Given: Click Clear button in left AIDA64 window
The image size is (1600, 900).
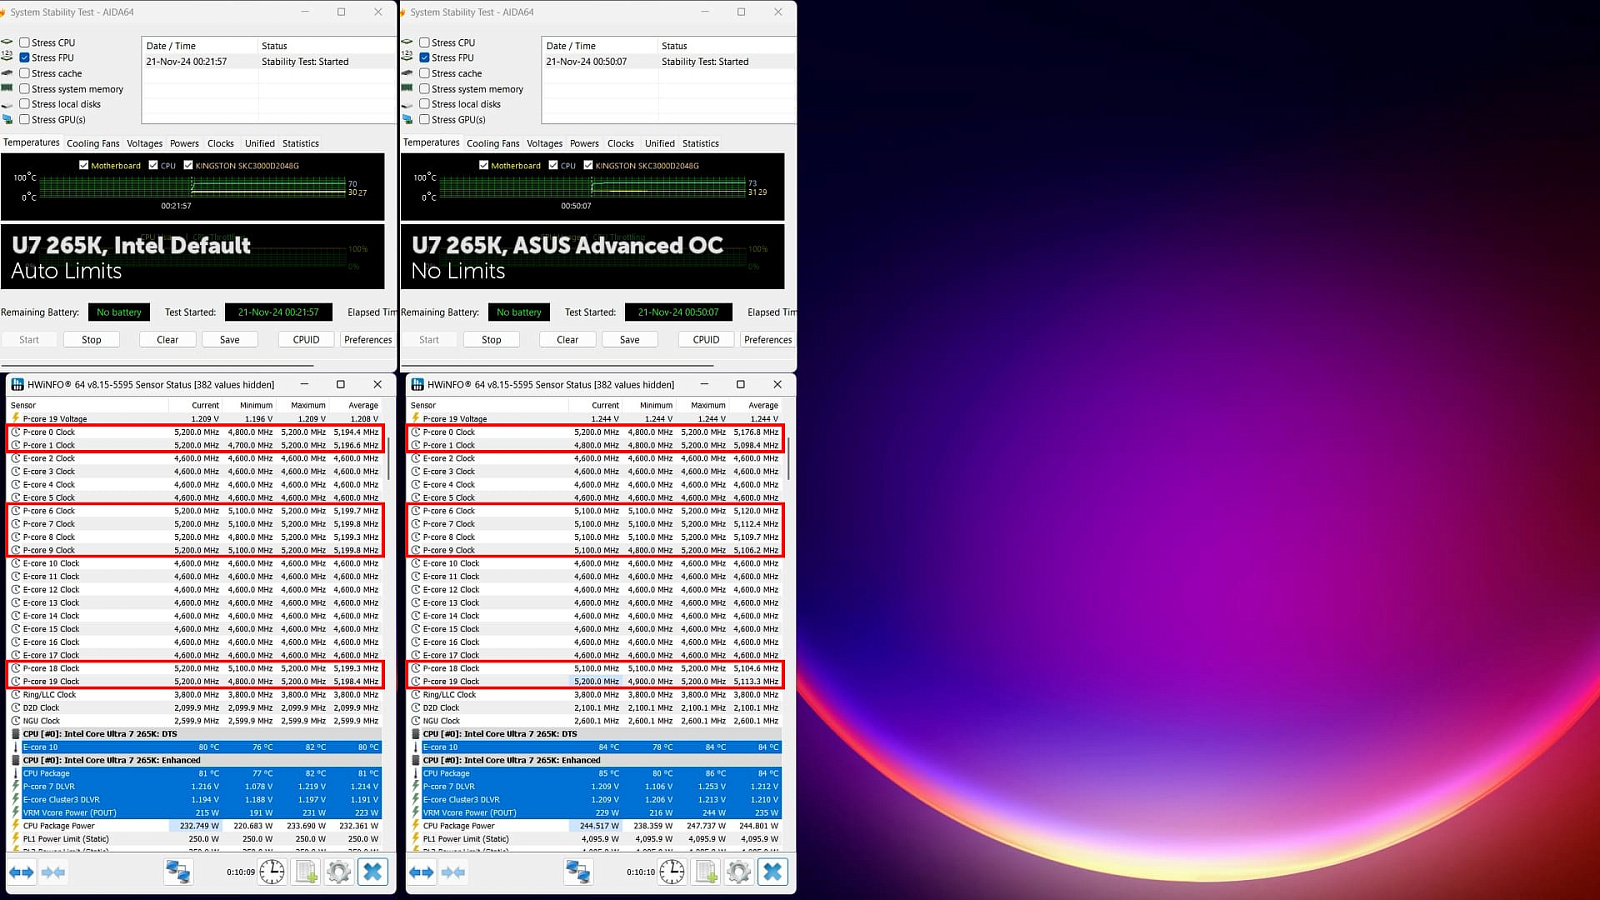Looking at the screenshot, I should tap(167, 339).
